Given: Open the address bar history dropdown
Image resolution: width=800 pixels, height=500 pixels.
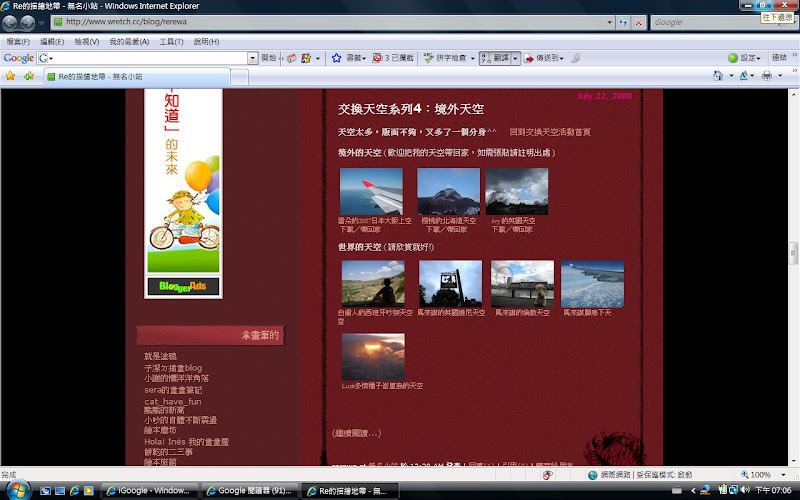Looking at the screenshot, I should [x=609, y=22].
